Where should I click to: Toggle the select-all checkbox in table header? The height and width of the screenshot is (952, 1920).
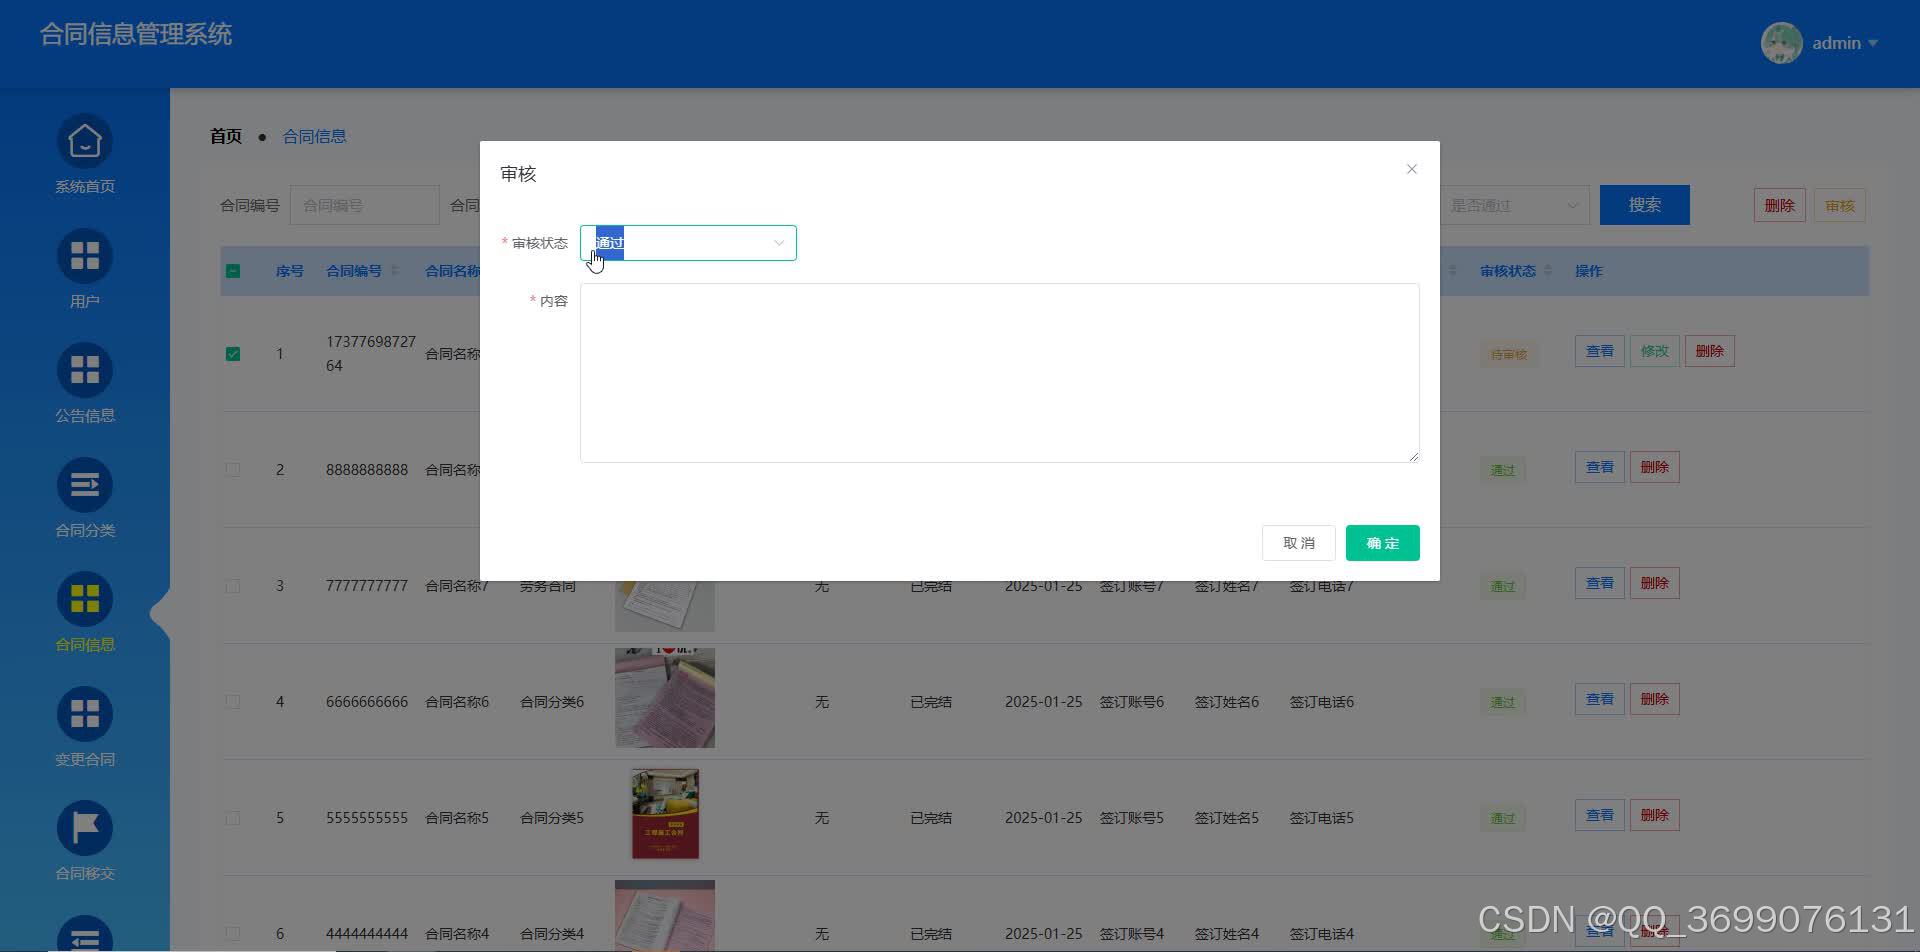pyautogui.click(x=233, y=271)
